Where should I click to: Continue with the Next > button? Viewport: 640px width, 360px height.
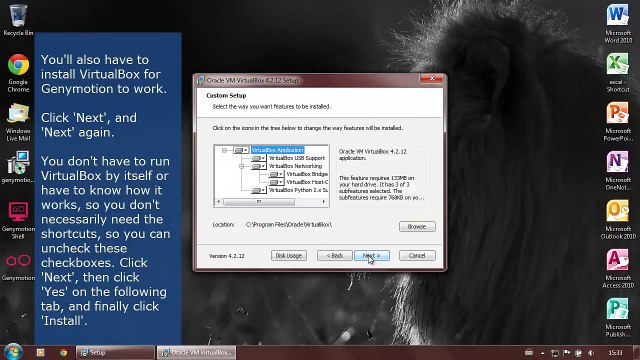tap(372, 256)
